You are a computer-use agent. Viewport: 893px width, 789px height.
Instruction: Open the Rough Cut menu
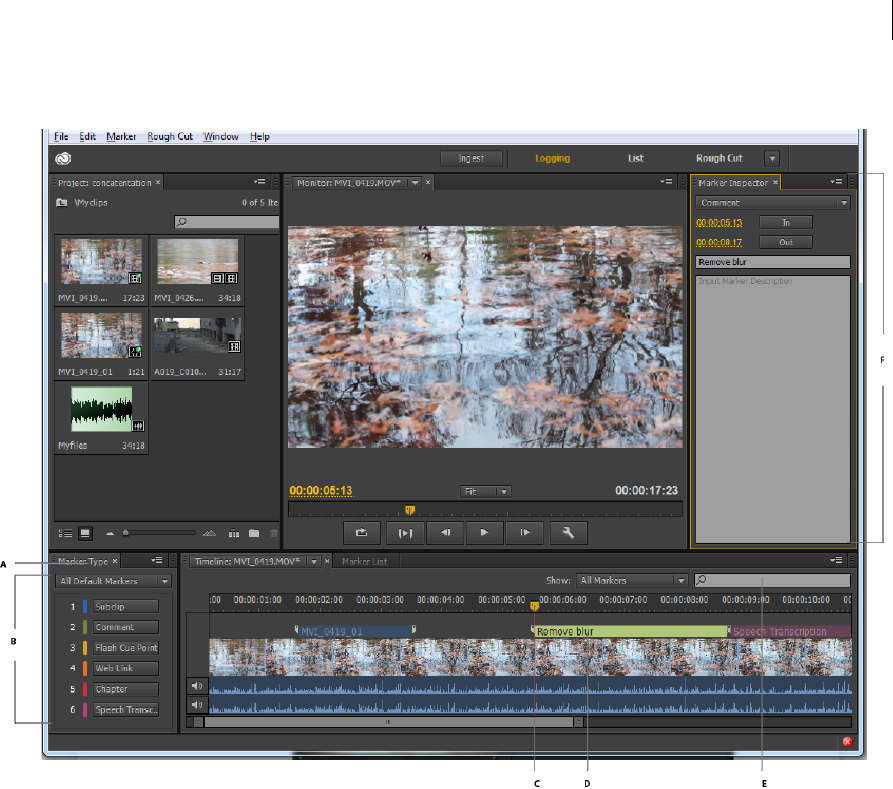(169, 136)
